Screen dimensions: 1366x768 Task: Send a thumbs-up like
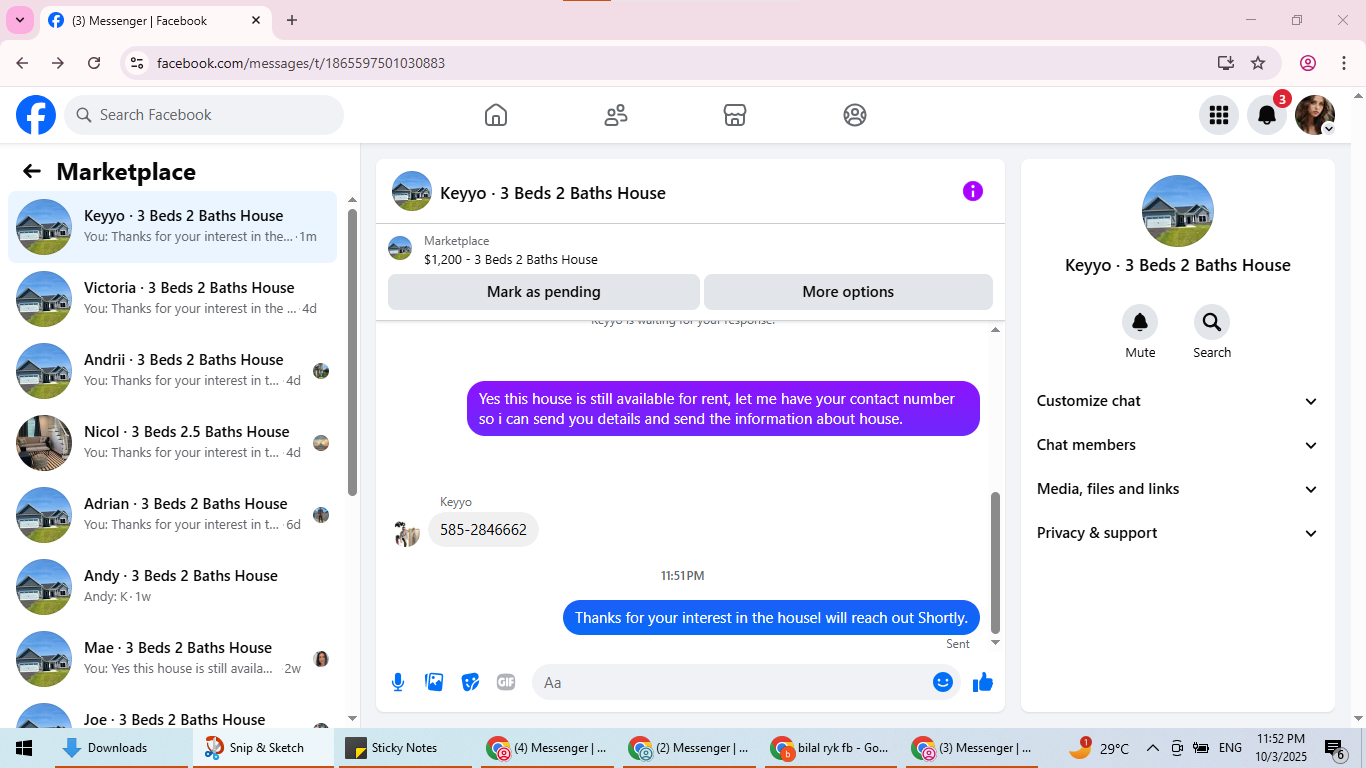tap(983, 682)
